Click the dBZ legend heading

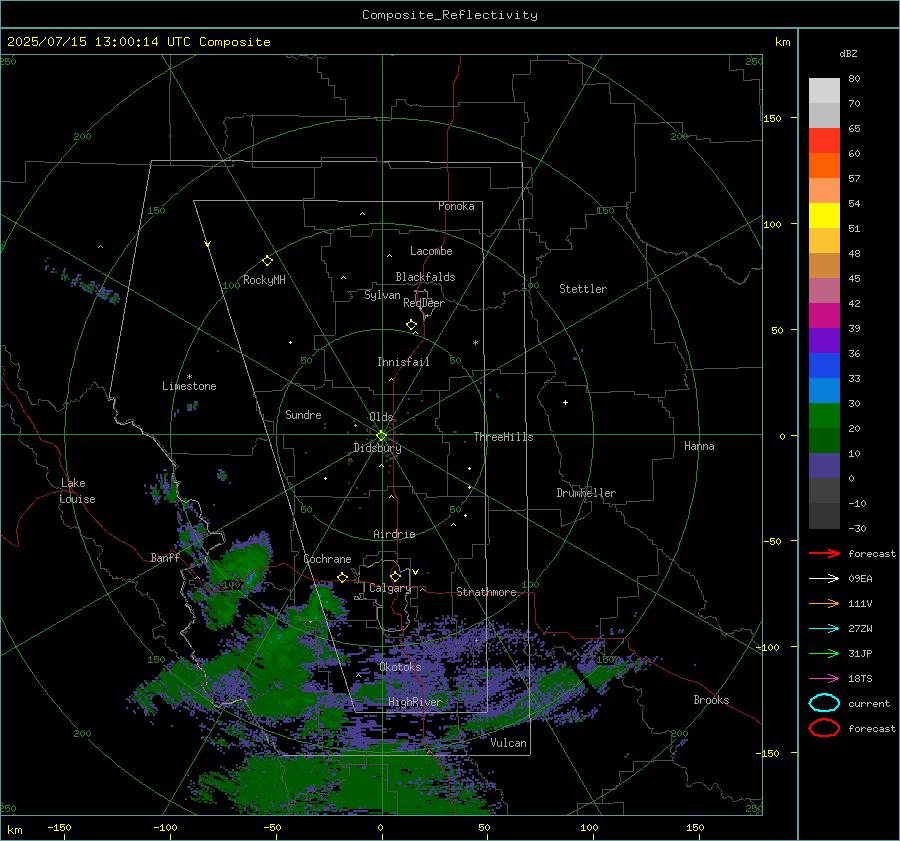tap(848, 53)
